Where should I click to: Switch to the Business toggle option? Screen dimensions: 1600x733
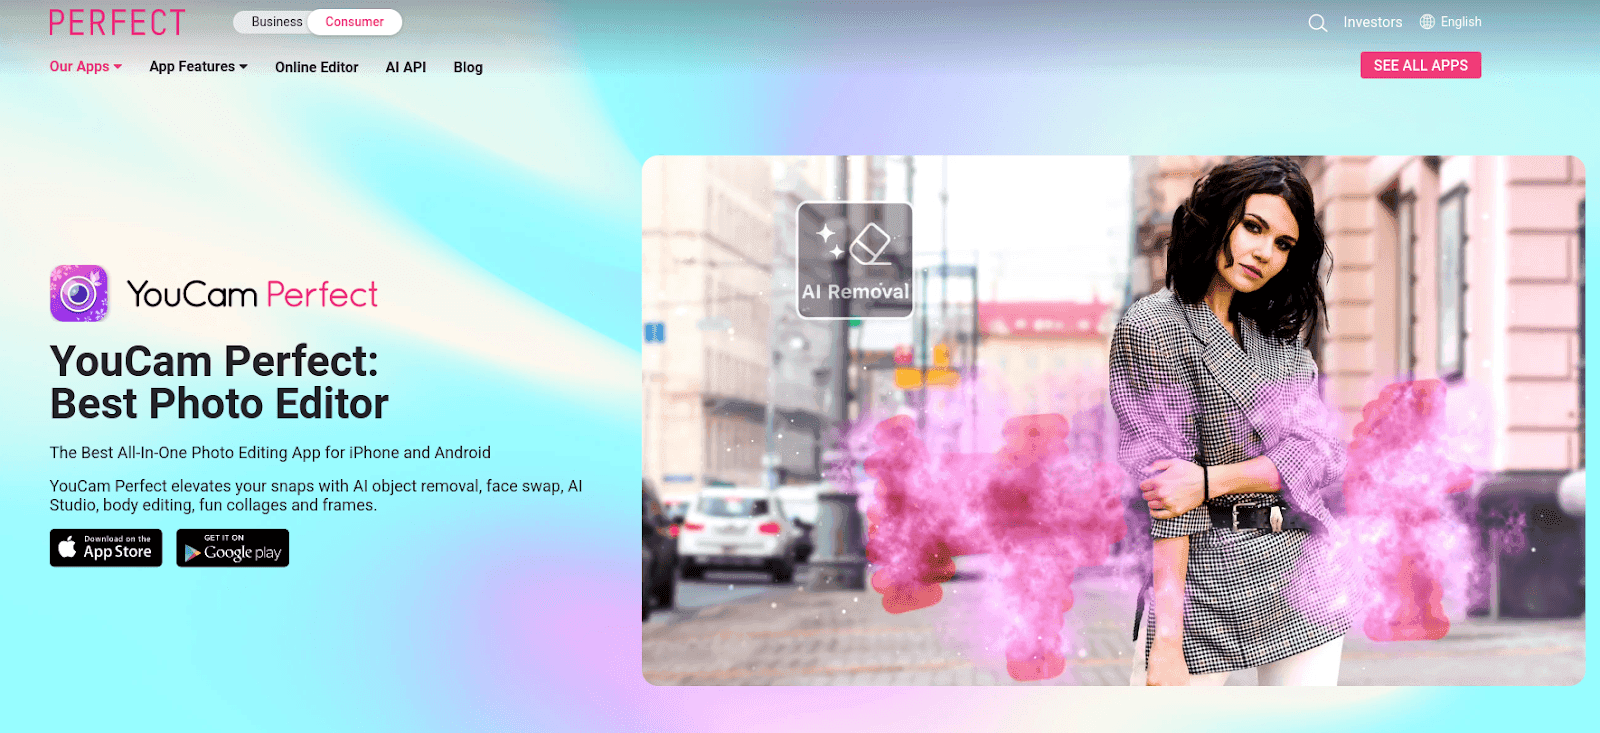coord(276,22)
